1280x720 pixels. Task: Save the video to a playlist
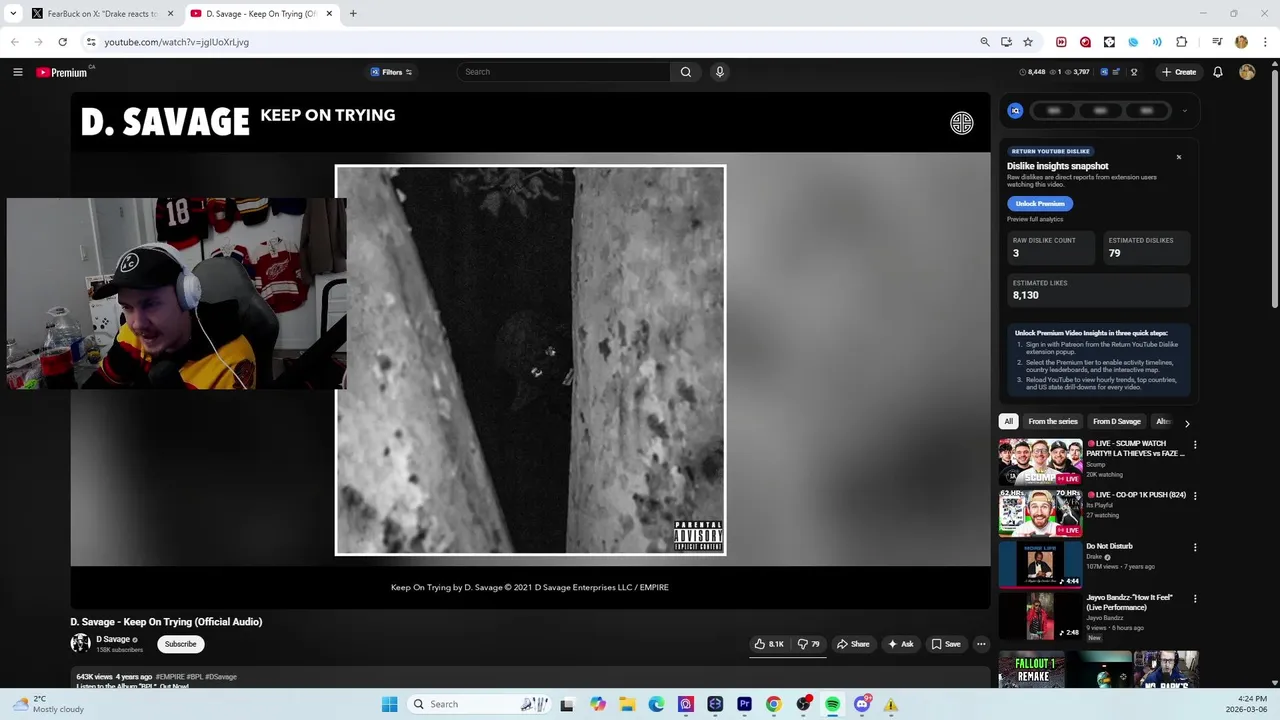[x=946, y=644]
